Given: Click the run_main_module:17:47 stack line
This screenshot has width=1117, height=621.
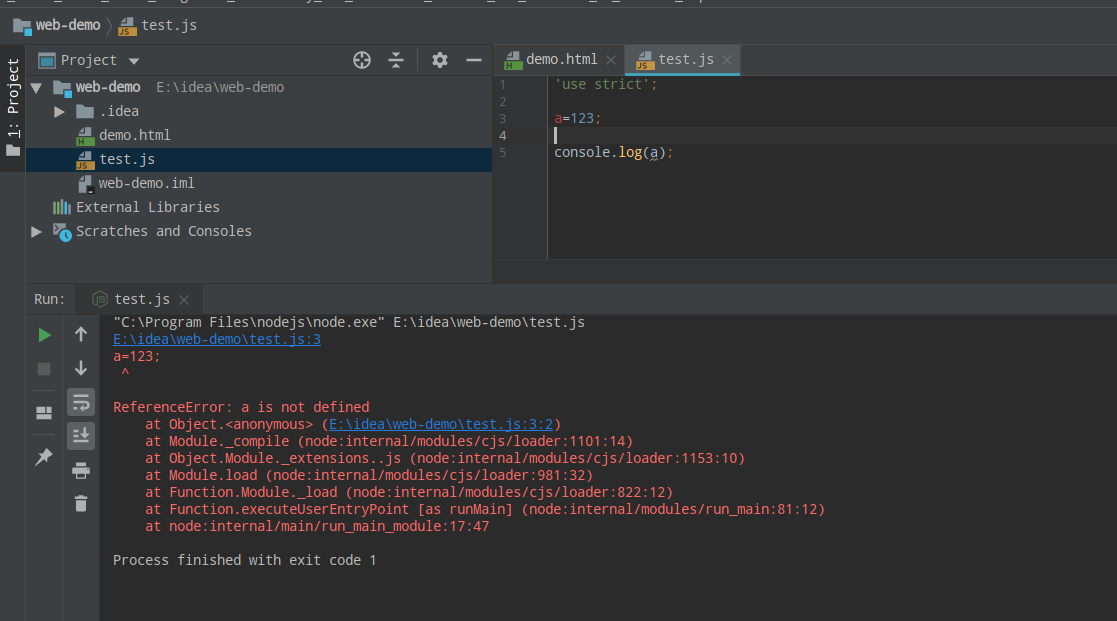Looking at the screenshot, I should [317, 526].
